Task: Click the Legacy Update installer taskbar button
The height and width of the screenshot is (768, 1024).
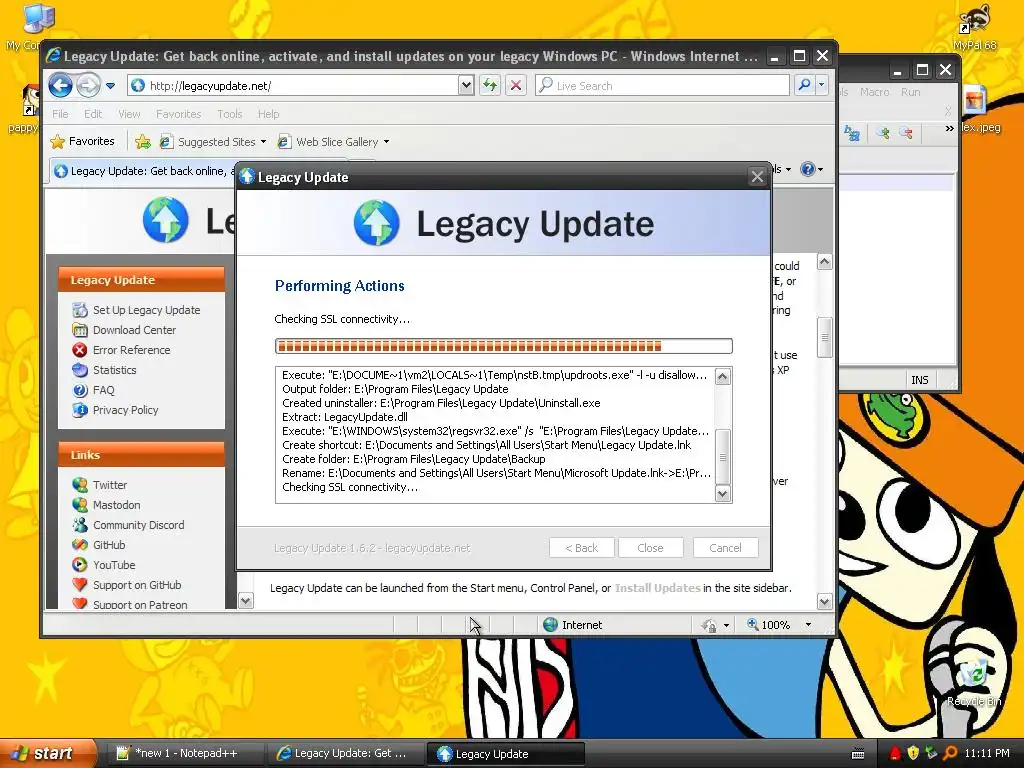Action: [x=505, y=754]
